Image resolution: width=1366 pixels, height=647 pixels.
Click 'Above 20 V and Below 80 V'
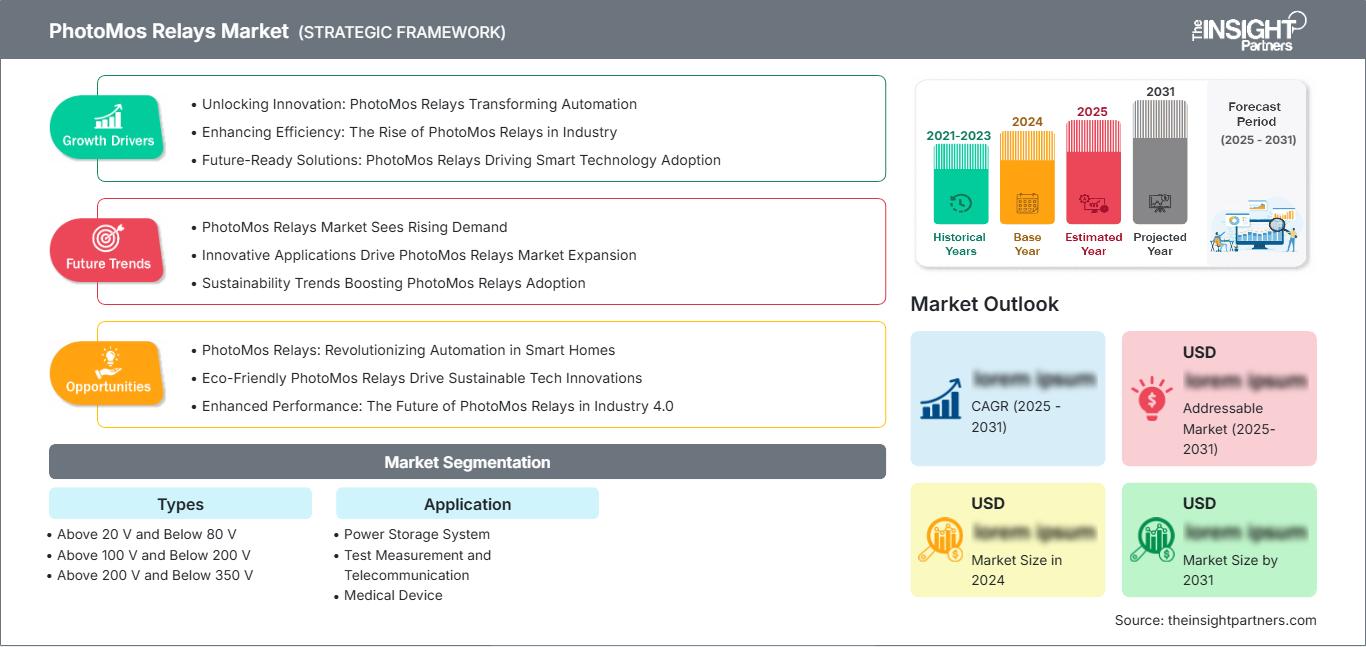pos(147,534)
